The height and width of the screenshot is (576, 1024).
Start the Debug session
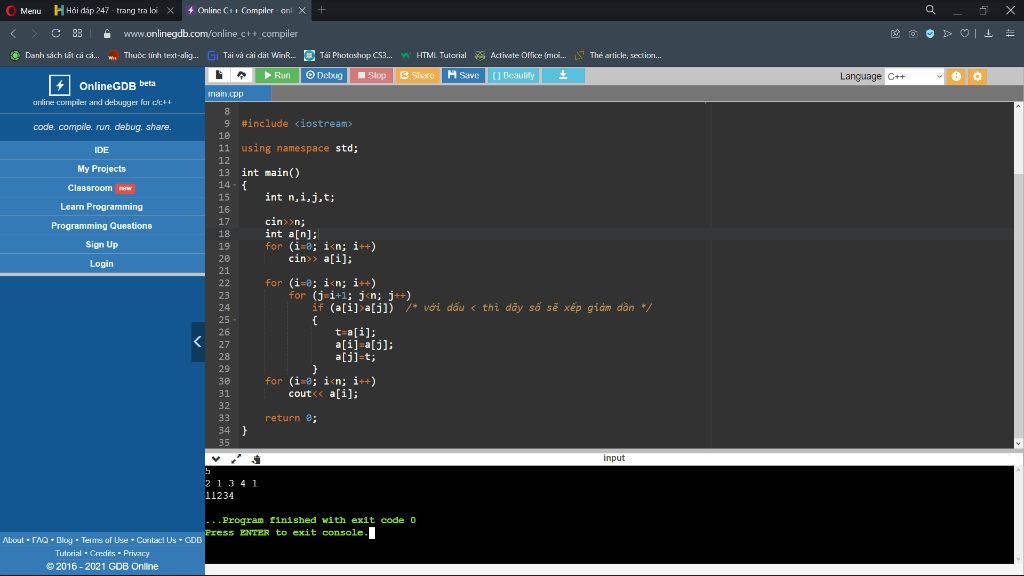tap(324, 75)
